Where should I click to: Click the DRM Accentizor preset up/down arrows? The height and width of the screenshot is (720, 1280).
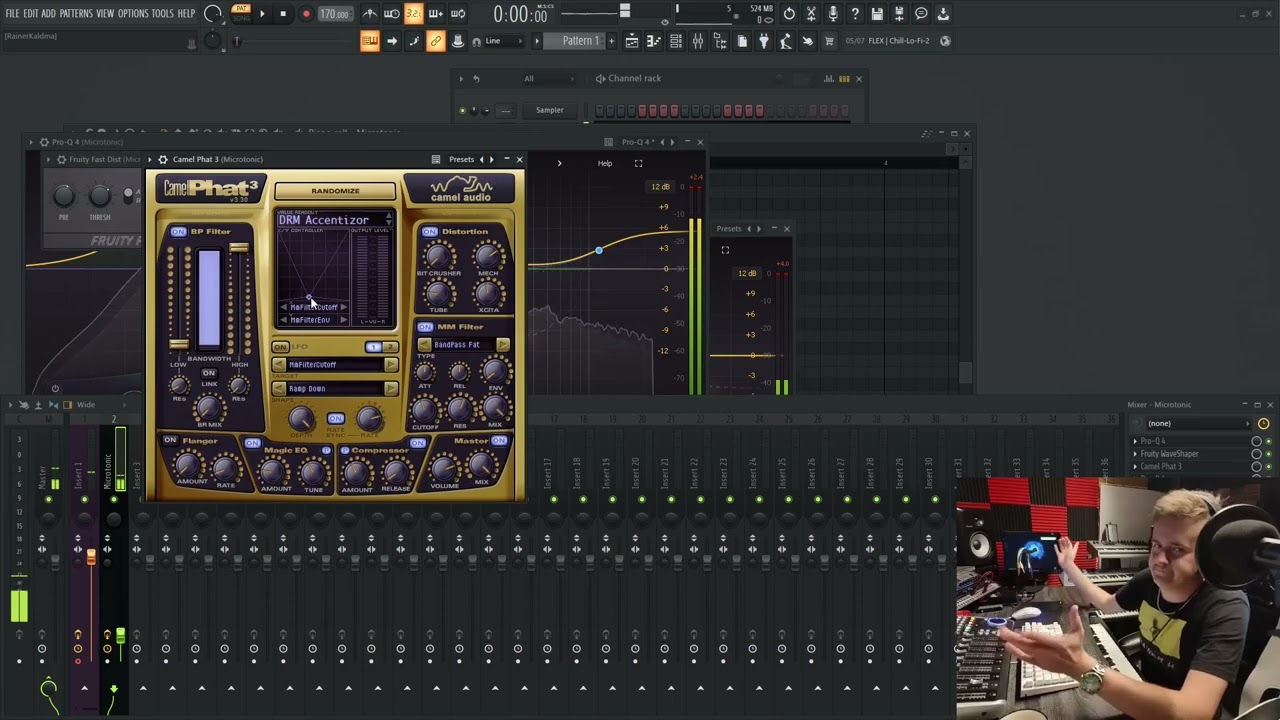388,220
